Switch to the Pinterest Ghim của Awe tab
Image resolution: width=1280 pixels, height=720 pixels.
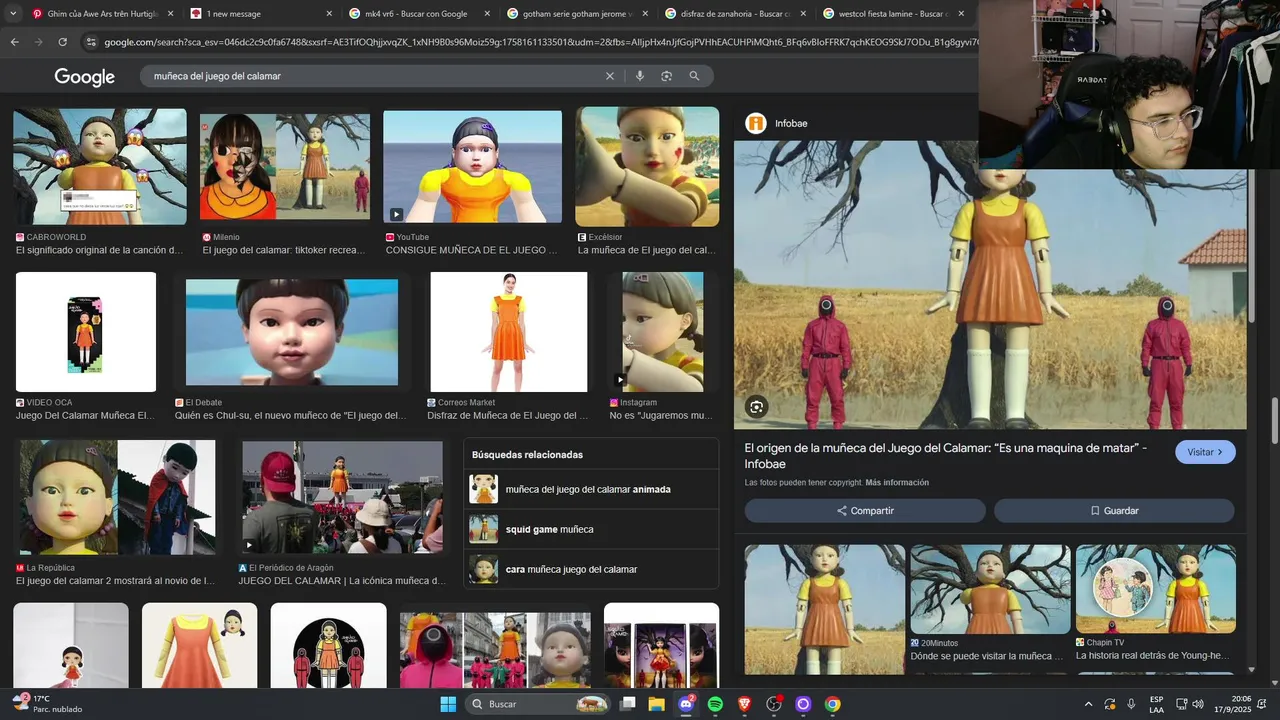[103, 14]
